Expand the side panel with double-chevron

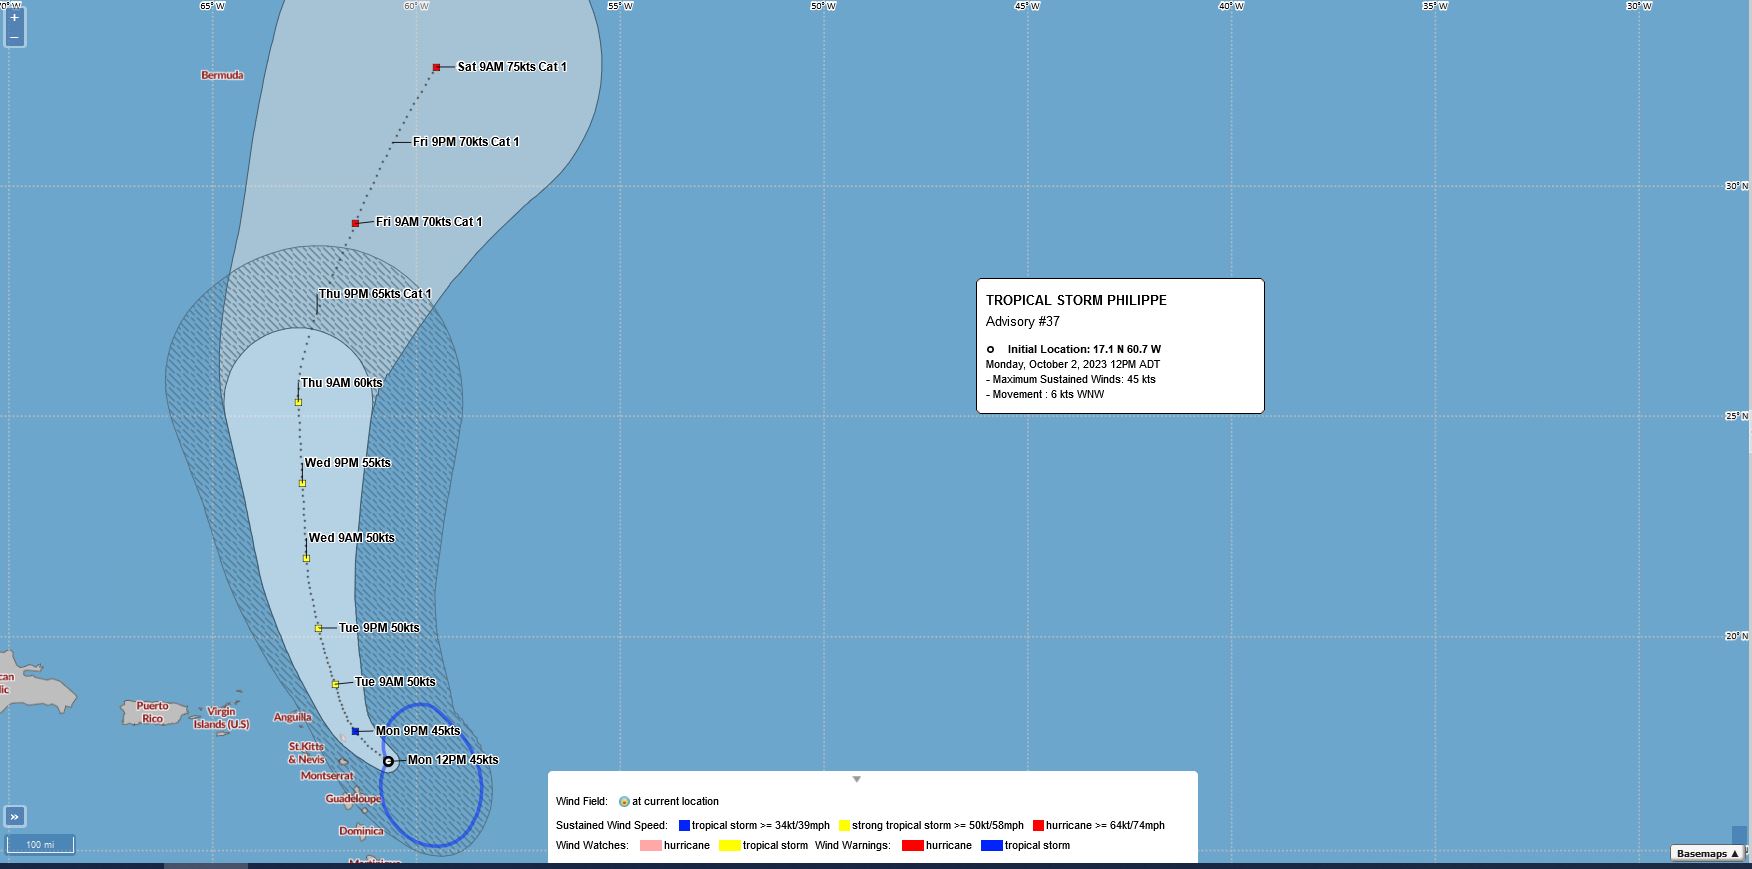click(15, 817)
